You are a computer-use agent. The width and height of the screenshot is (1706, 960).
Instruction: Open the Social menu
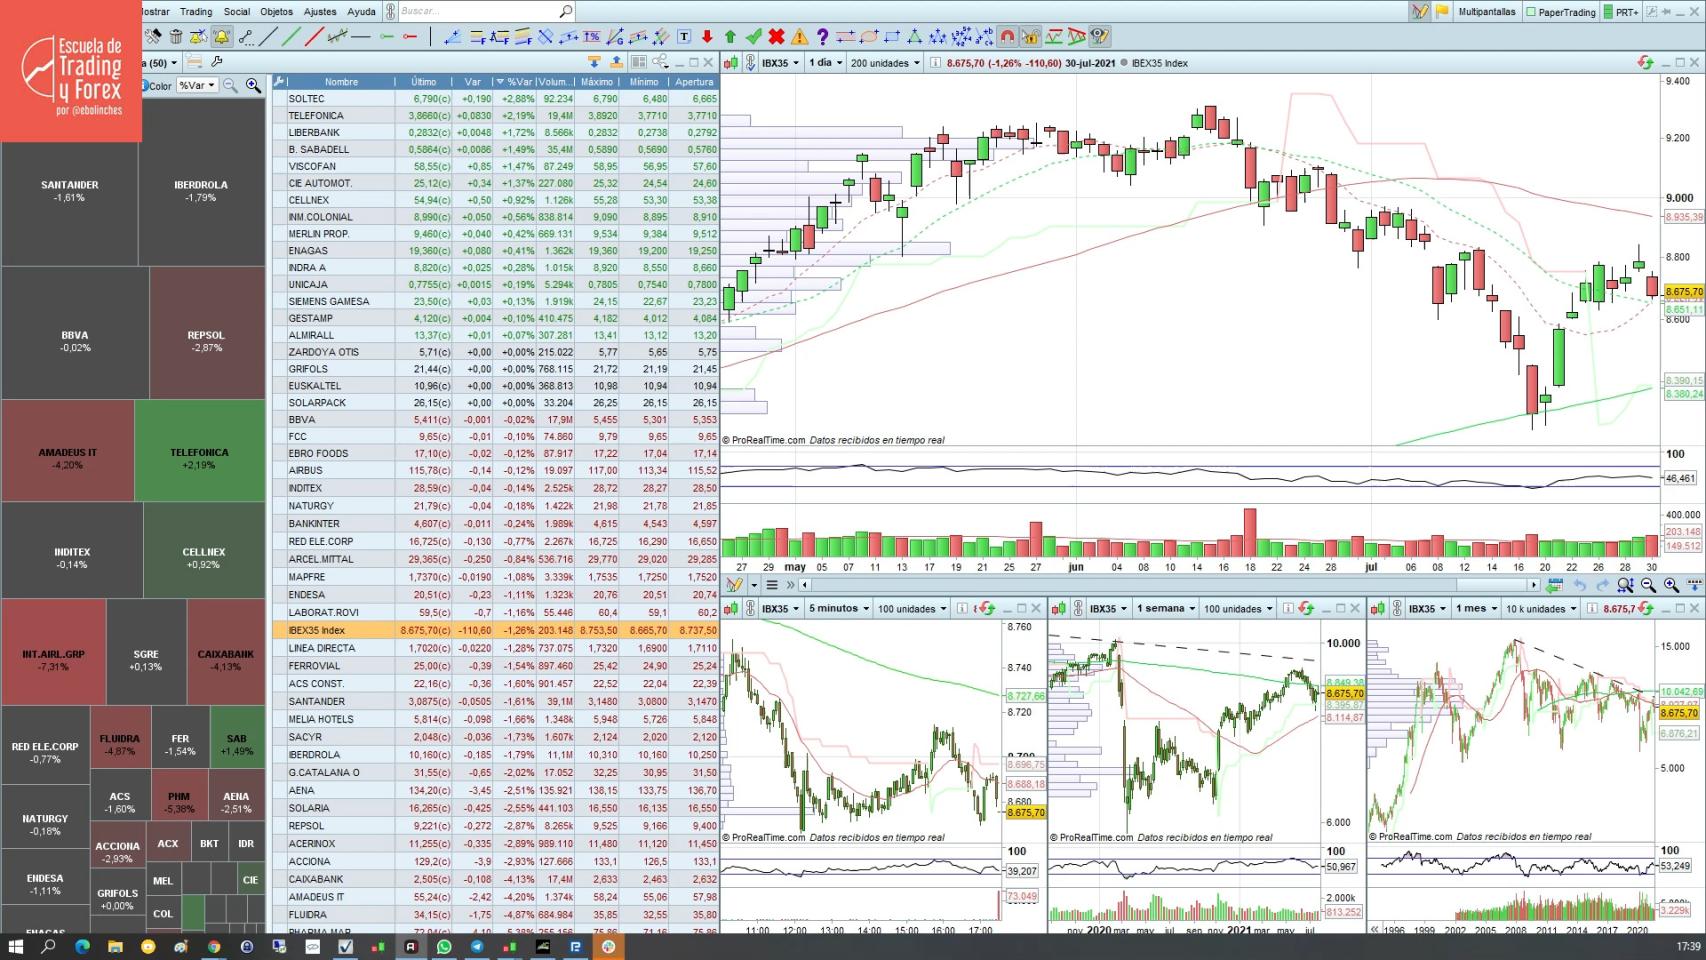point(237,12)
